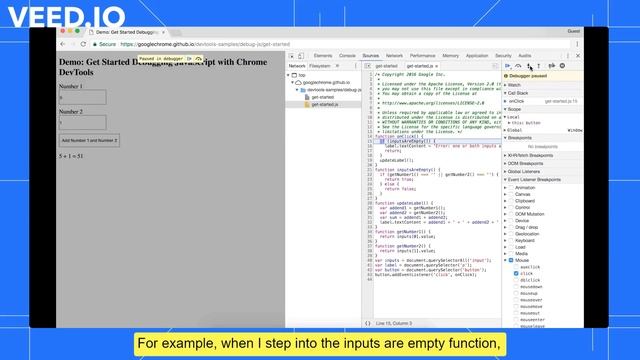The width and height of the screenshot is (640, 360).
Task: Open DevTools customize three-dot menu
Action: click(x=567, y=56)
